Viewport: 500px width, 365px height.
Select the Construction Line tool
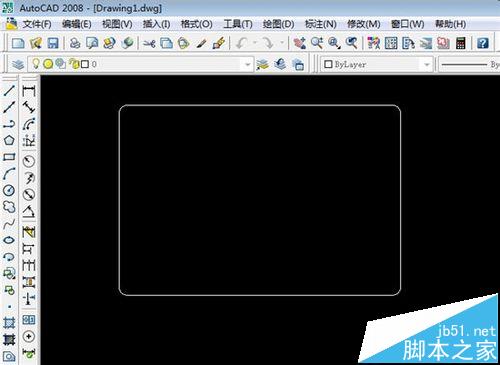[9, 107]
